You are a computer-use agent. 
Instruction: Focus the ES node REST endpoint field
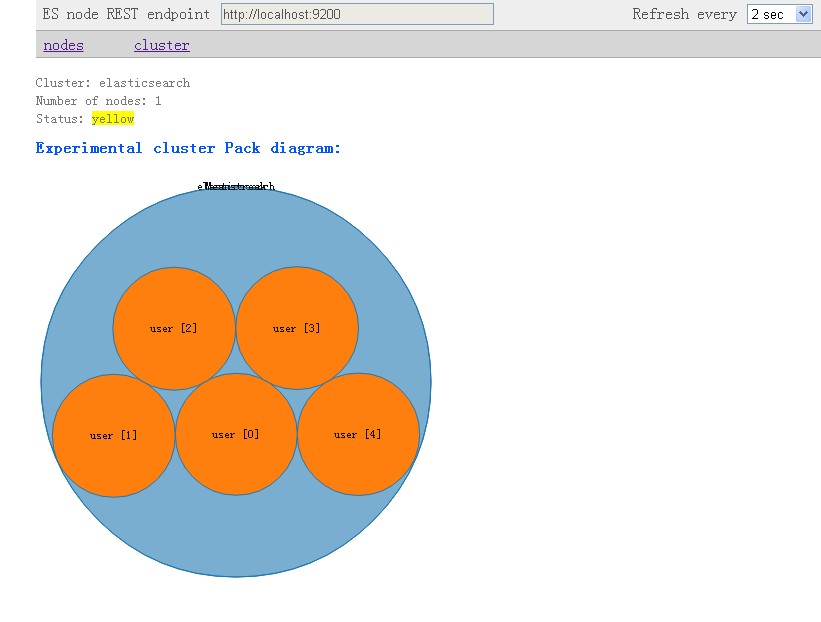pos(357,14)
